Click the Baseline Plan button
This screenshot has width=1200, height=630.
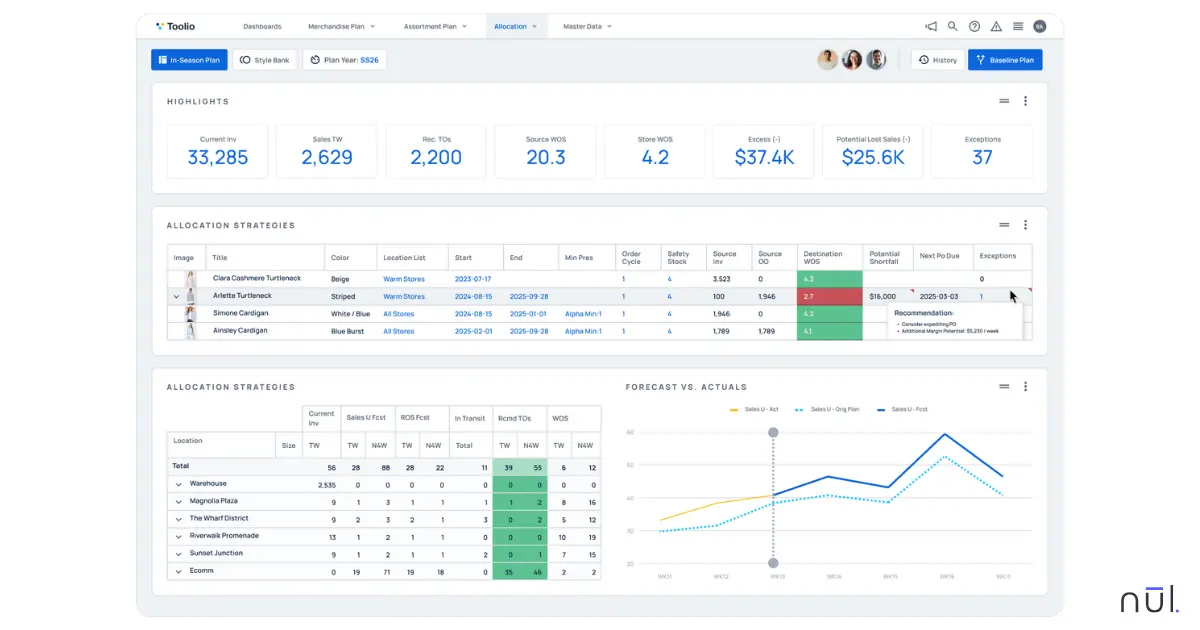pyautogui.click(x=1005, y=60)
